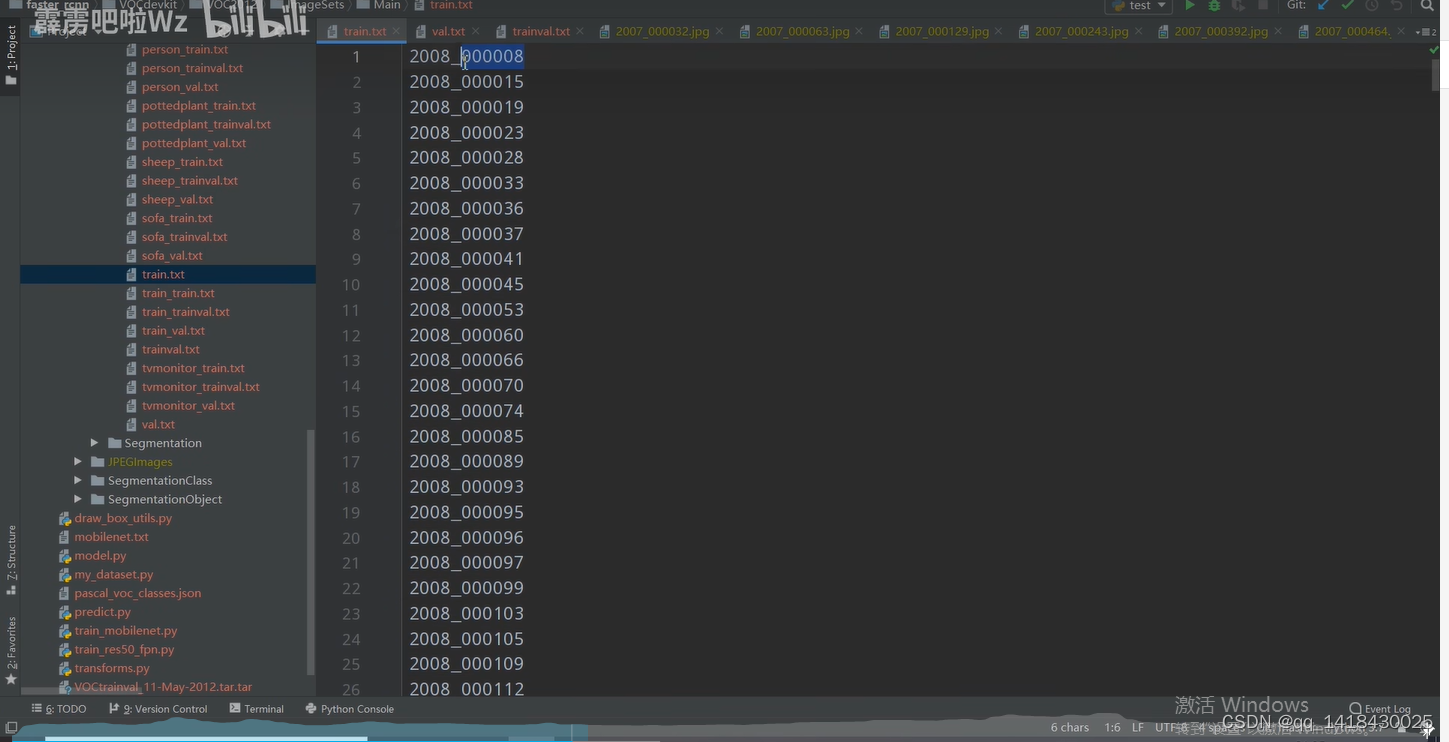Expand the SegmentationClass folder

(x=78, y=481)
